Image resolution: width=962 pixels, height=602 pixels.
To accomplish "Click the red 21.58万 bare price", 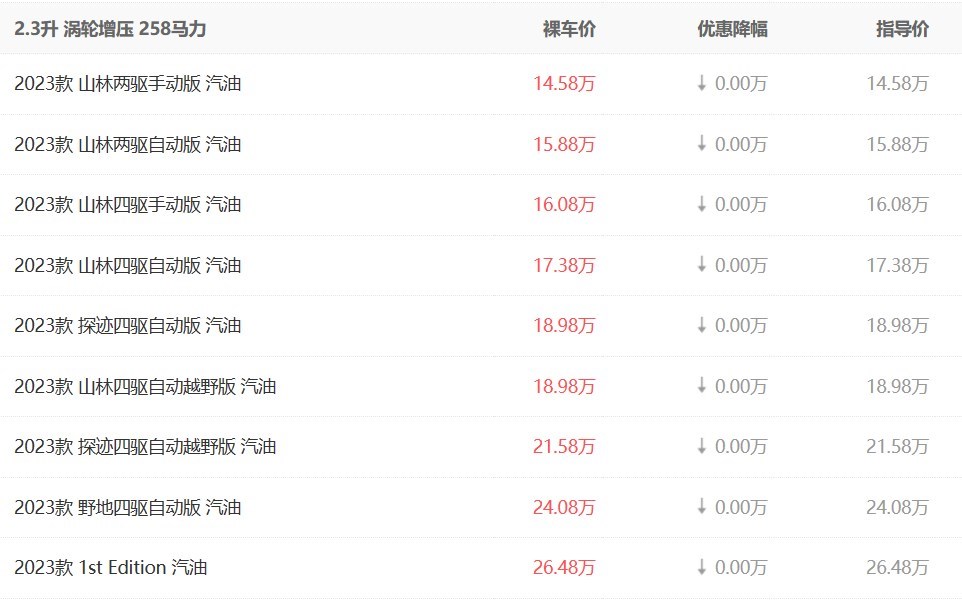I will (x=564, y=446).
